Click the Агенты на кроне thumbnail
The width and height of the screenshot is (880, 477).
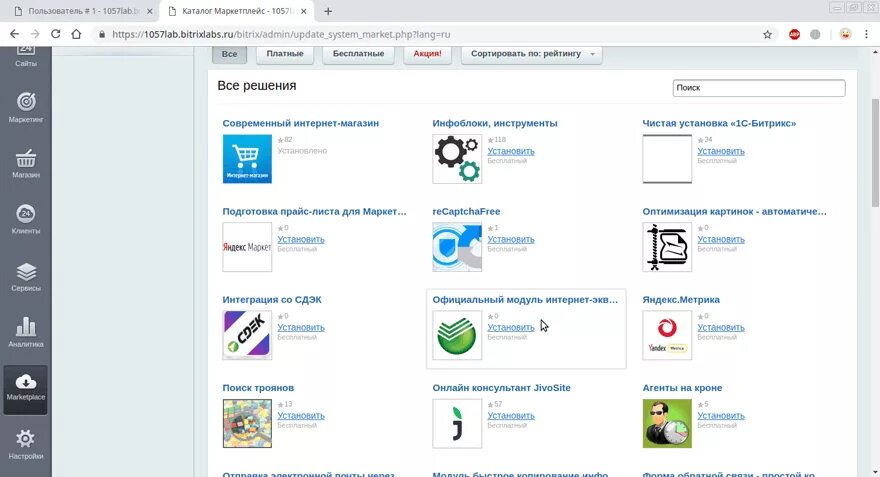667,423
